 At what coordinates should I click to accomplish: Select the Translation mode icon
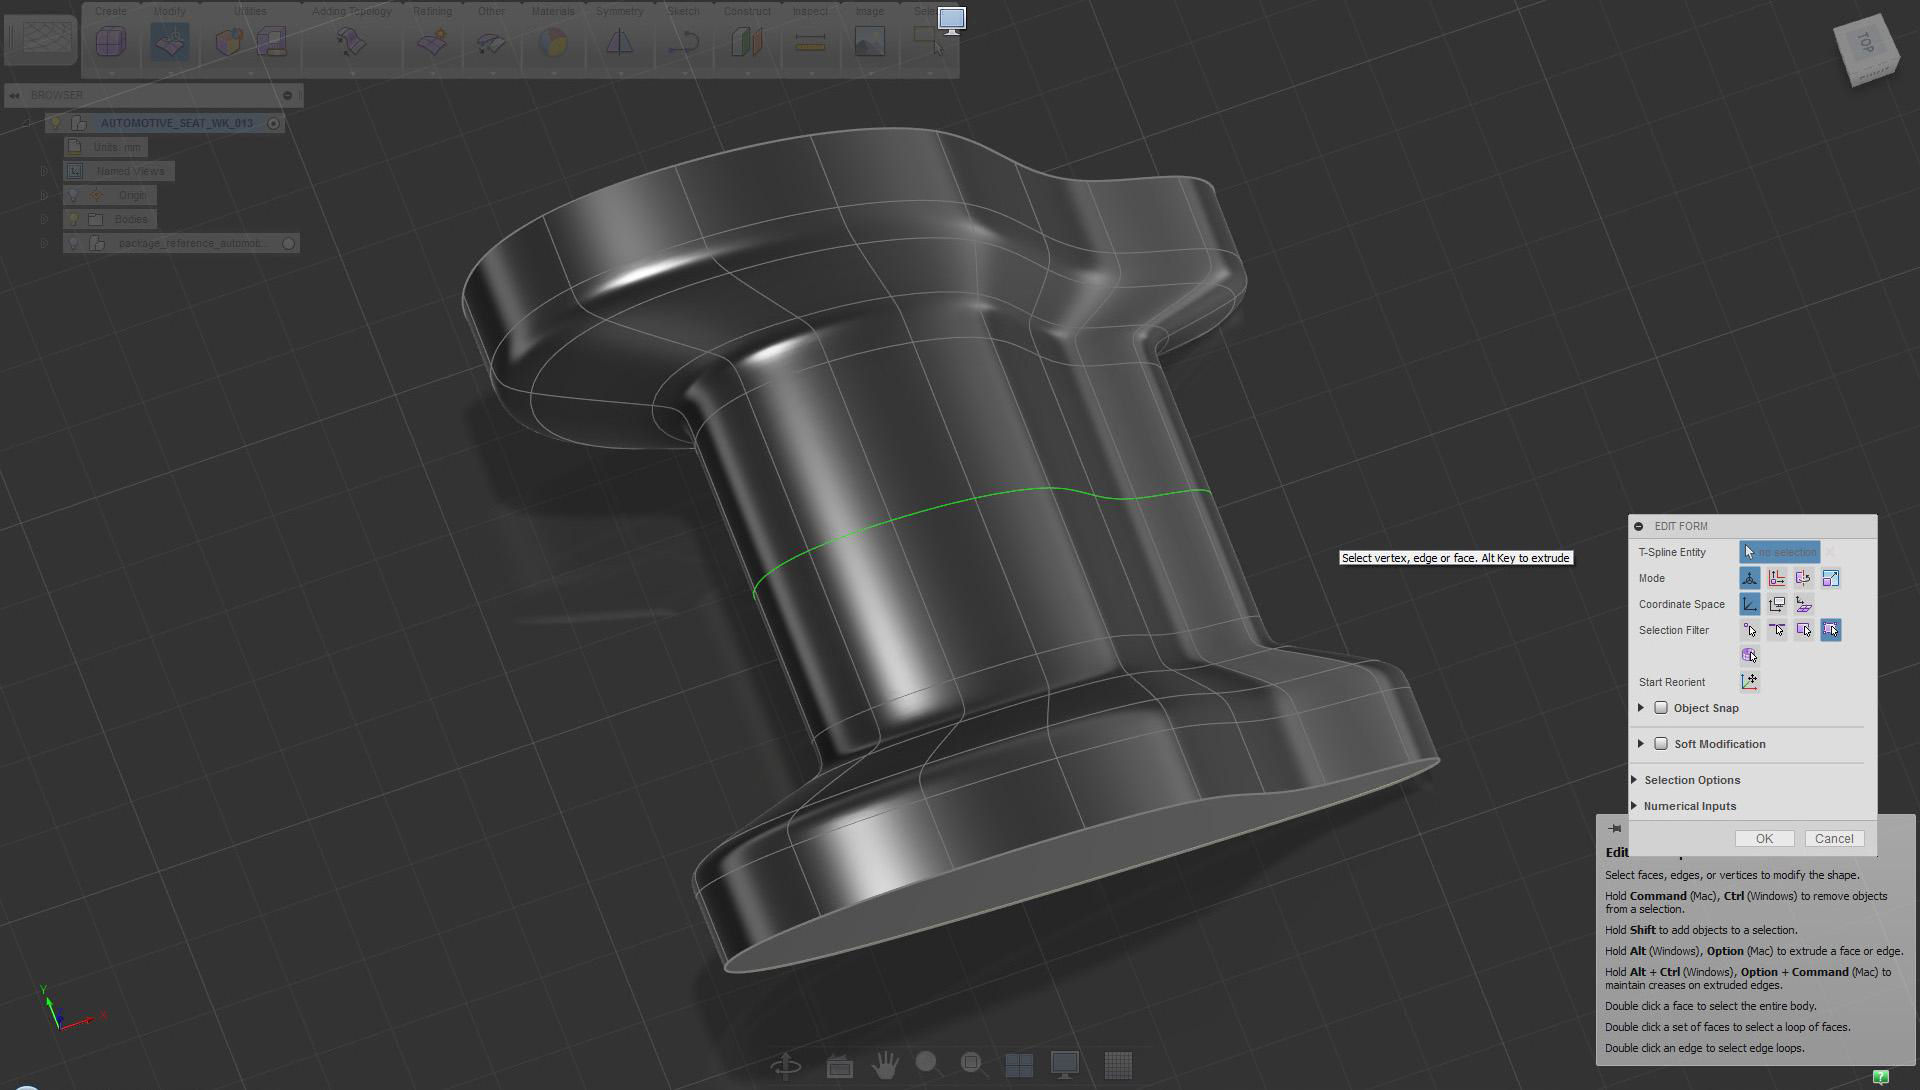(x=1776, y=578)
